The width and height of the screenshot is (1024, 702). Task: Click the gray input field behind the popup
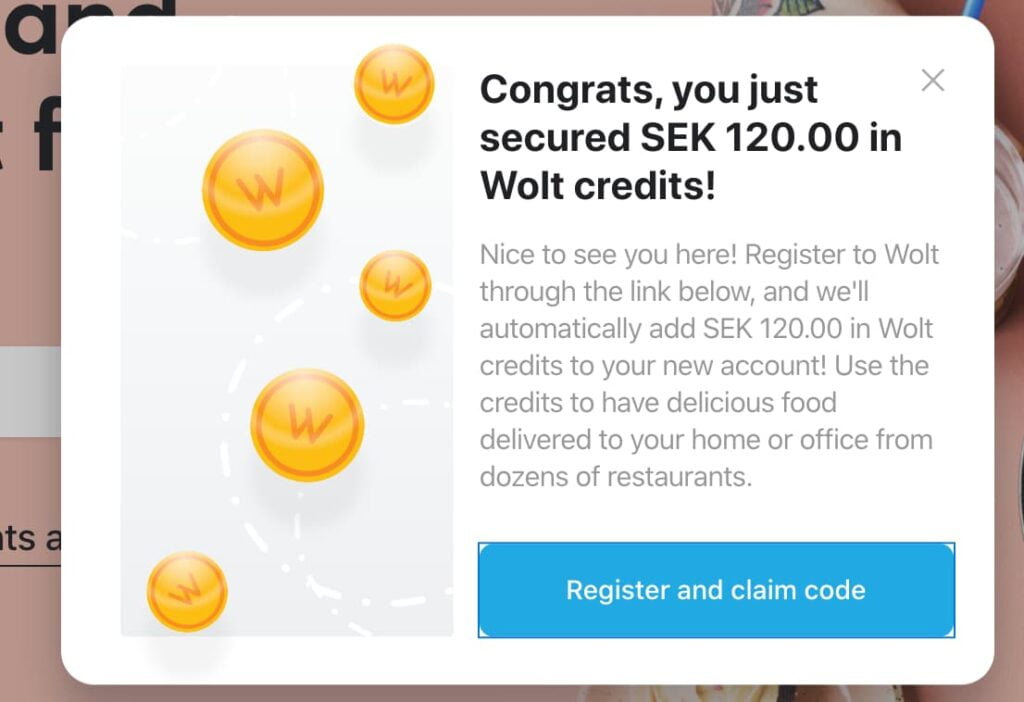click(30, 391)
